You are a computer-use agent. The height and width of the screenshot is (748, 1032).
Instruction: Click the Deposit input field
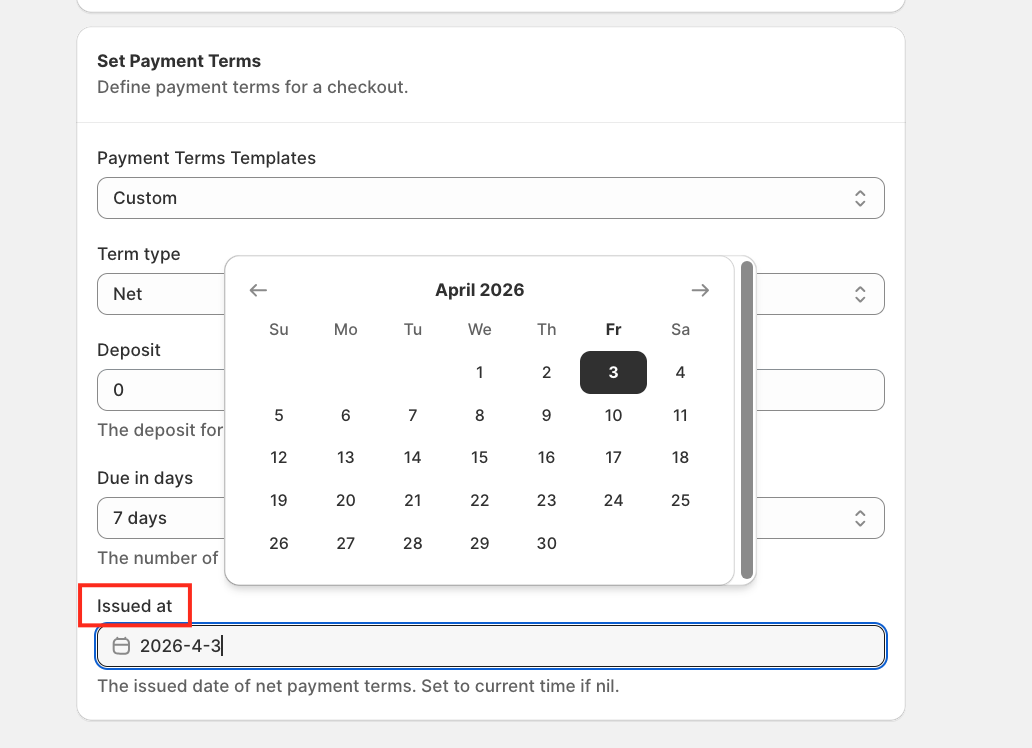point(160,390)
